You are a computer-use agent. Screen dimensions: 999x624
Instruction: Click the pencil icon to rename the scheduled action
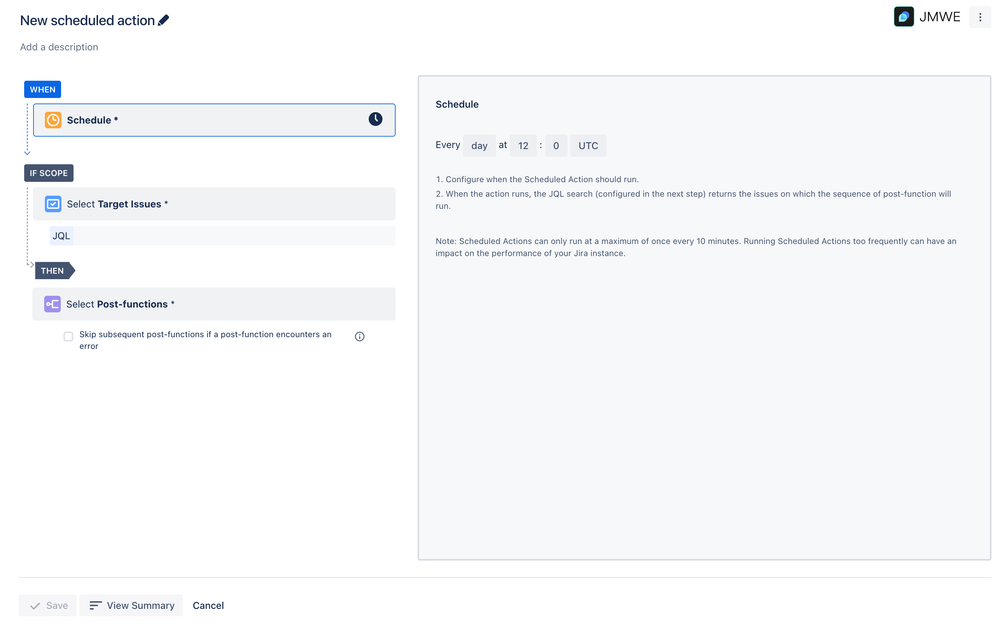[x=164, y=19]
